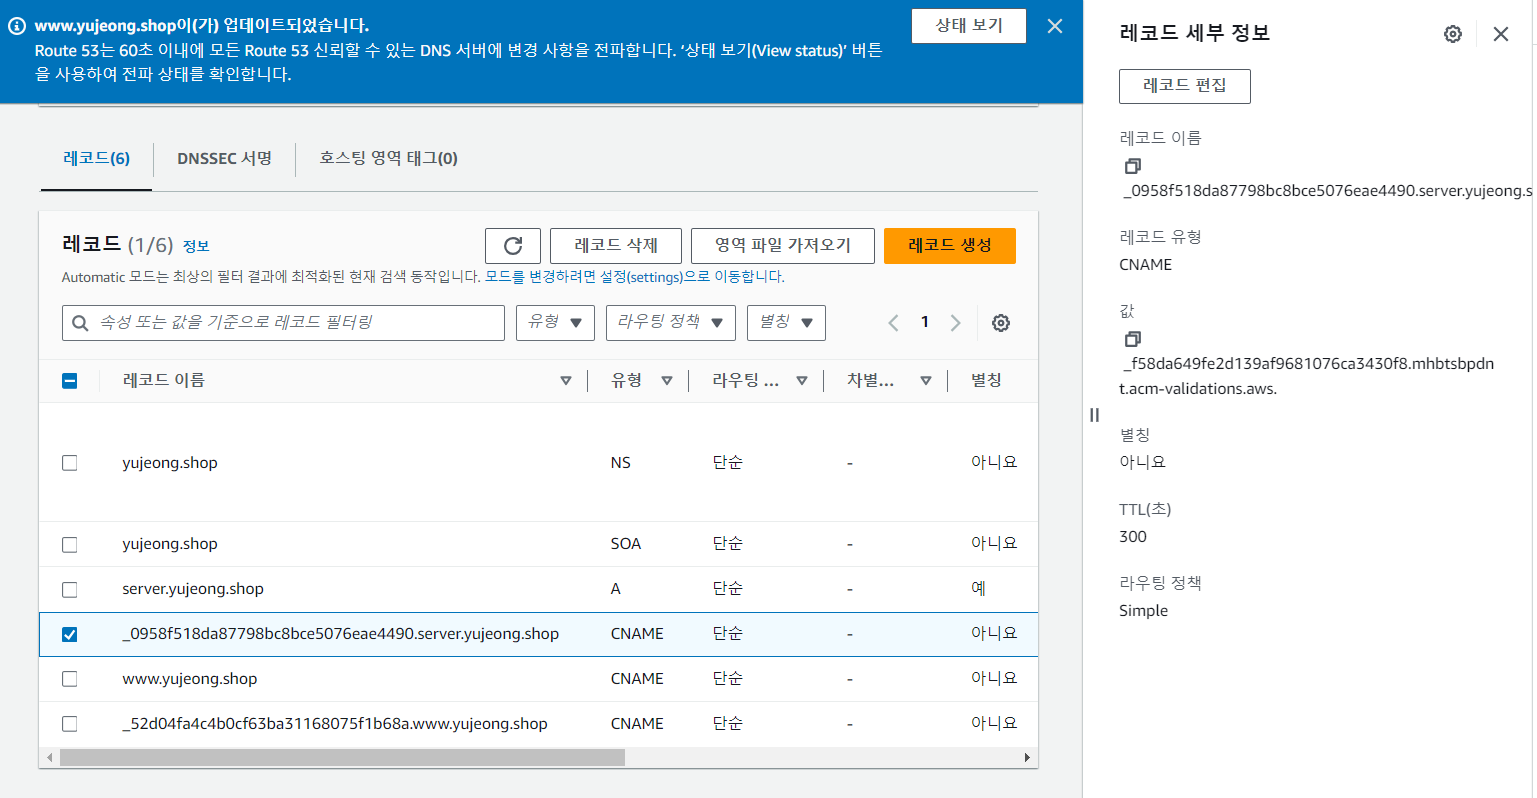Click the CNAME record type in details
Screen dimensions: 1537x798
pyautogui.click(x=1146, y=265)
